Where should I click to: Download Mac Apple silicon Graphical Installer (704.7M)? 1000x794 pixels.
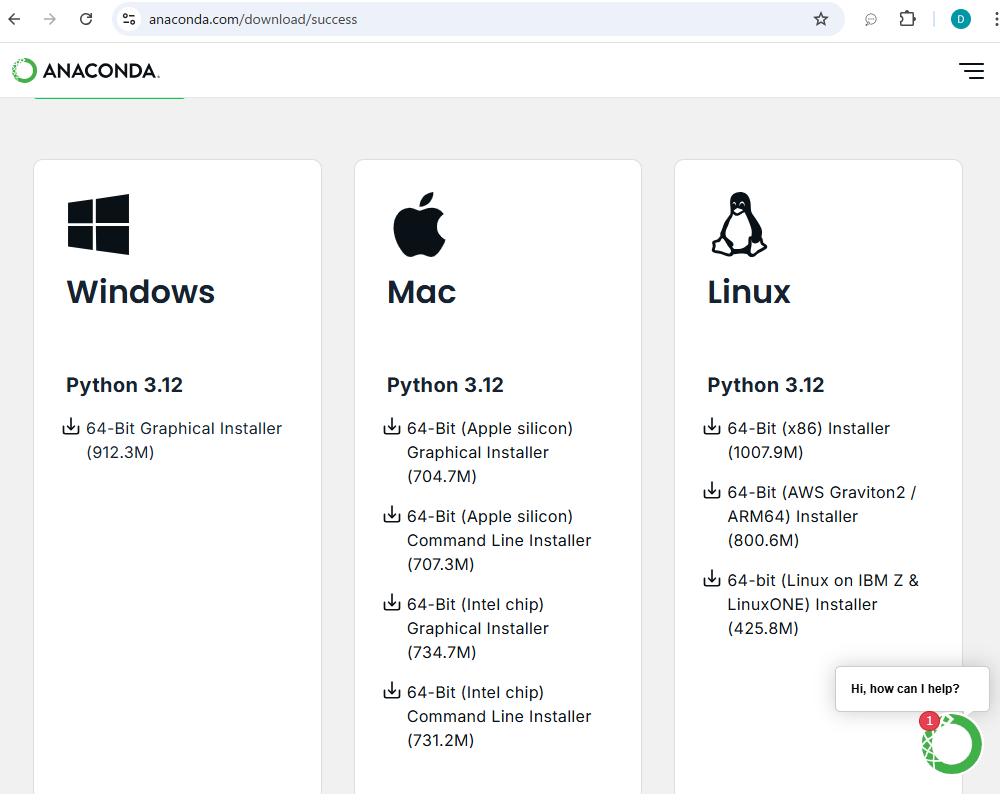[490, 452]
